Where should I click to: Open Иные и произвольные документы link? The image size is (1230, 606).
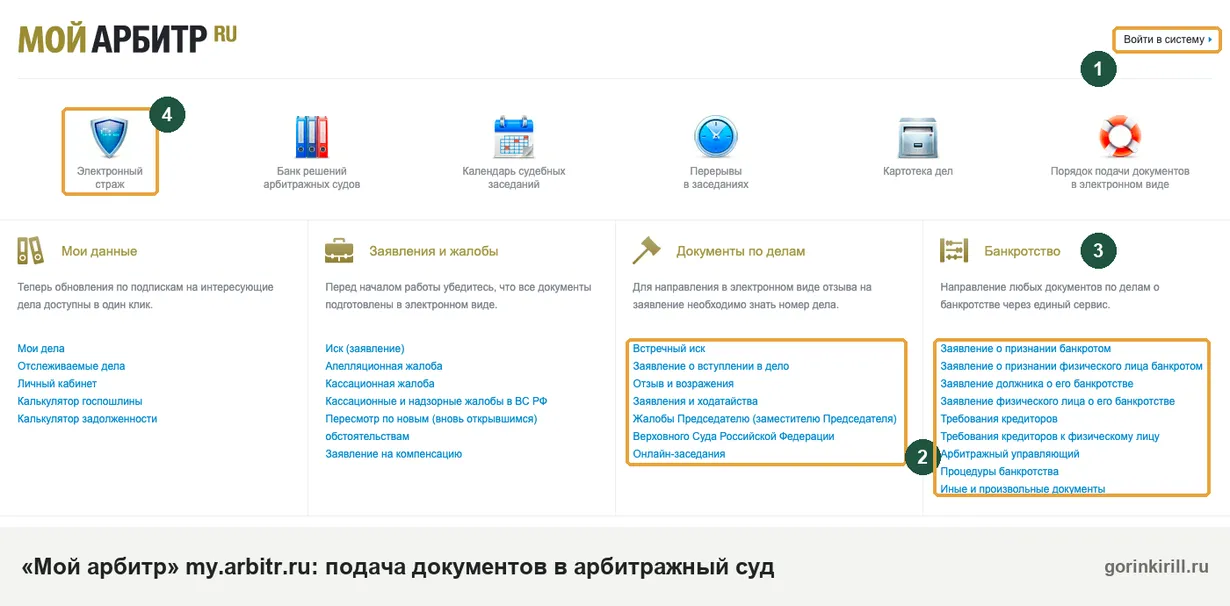(x=1023, y=489)
